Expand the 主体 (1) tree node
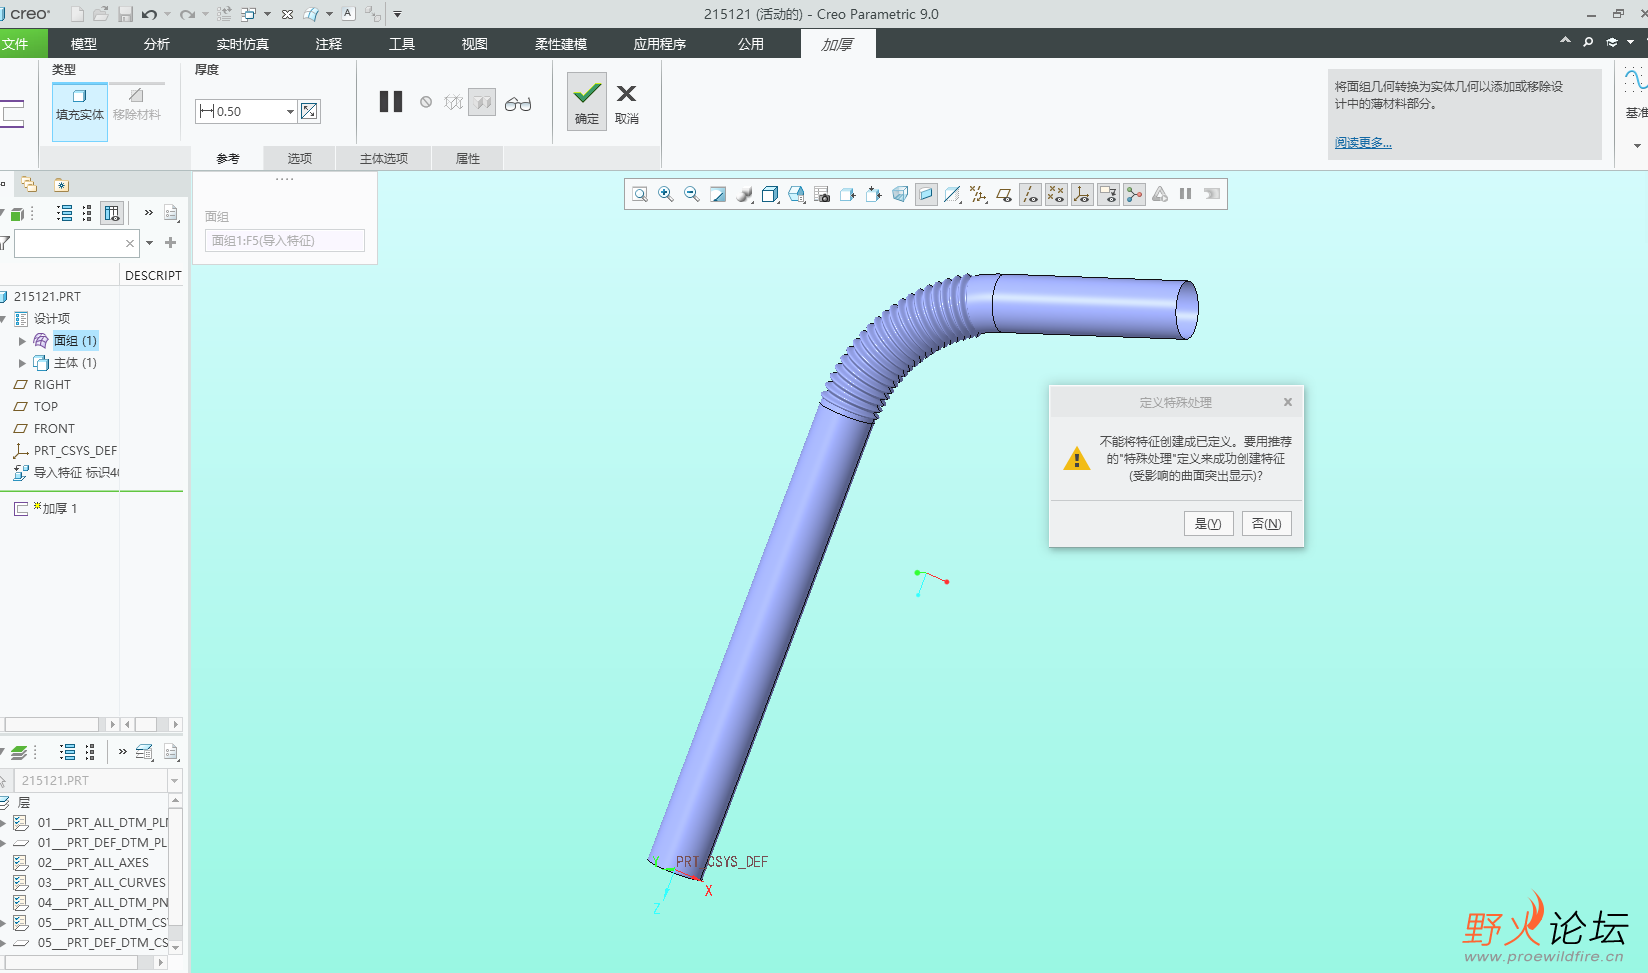 (22, 363)
